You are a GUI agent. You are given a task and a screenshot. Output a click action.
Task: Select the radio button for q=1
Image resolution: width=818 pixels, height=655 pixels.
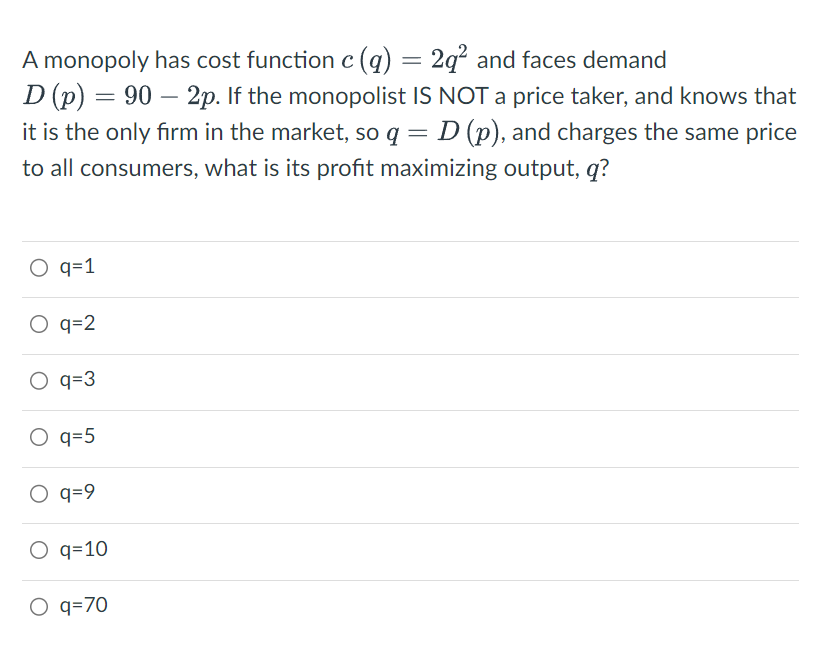(x=37, y=266)
